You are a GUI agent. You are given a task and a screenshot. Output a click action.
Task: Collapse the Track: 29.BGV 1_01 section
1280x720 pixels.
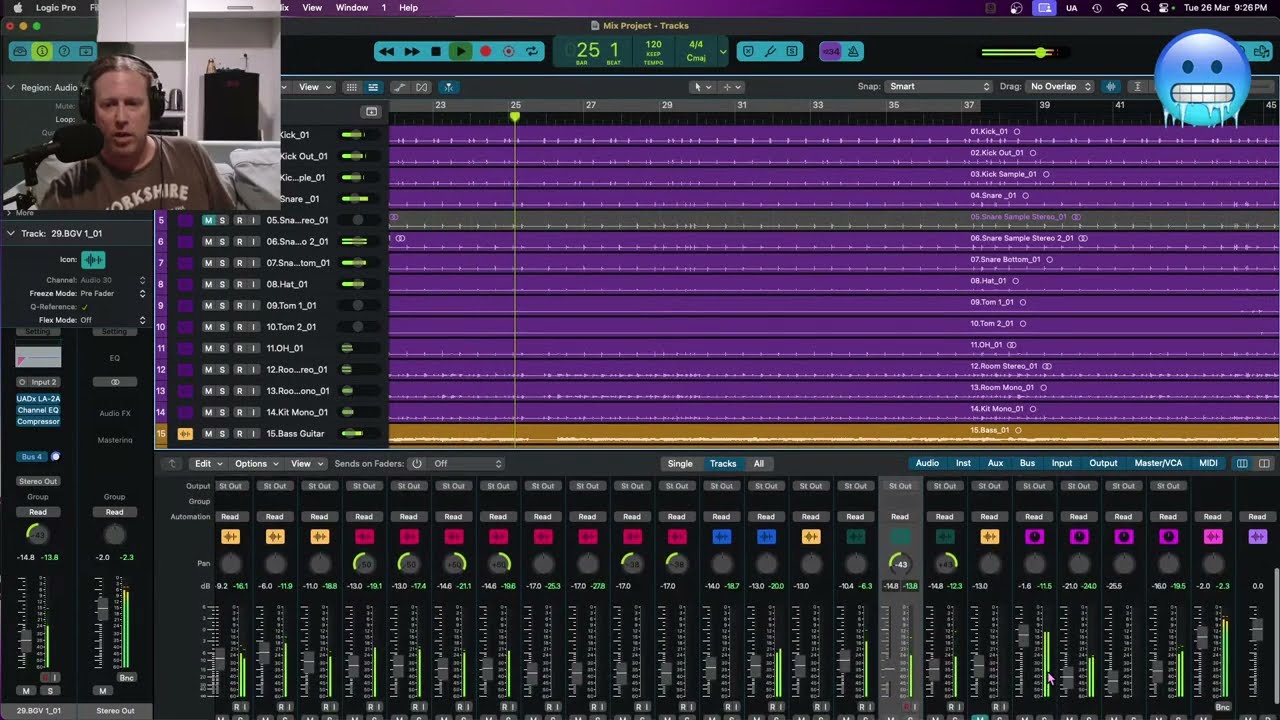[11, 233]
